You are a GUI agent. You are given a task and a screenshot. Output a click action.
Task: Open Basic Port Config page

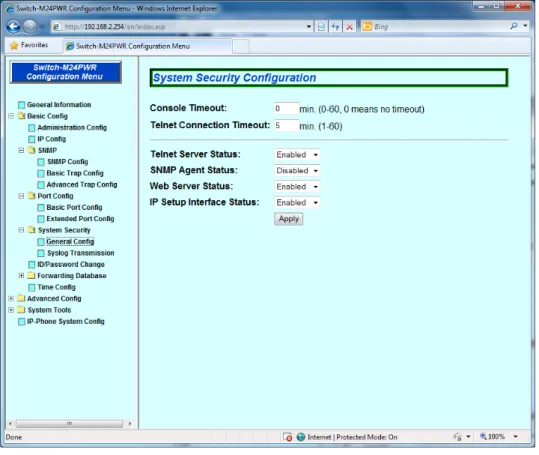tap(74, 207)
